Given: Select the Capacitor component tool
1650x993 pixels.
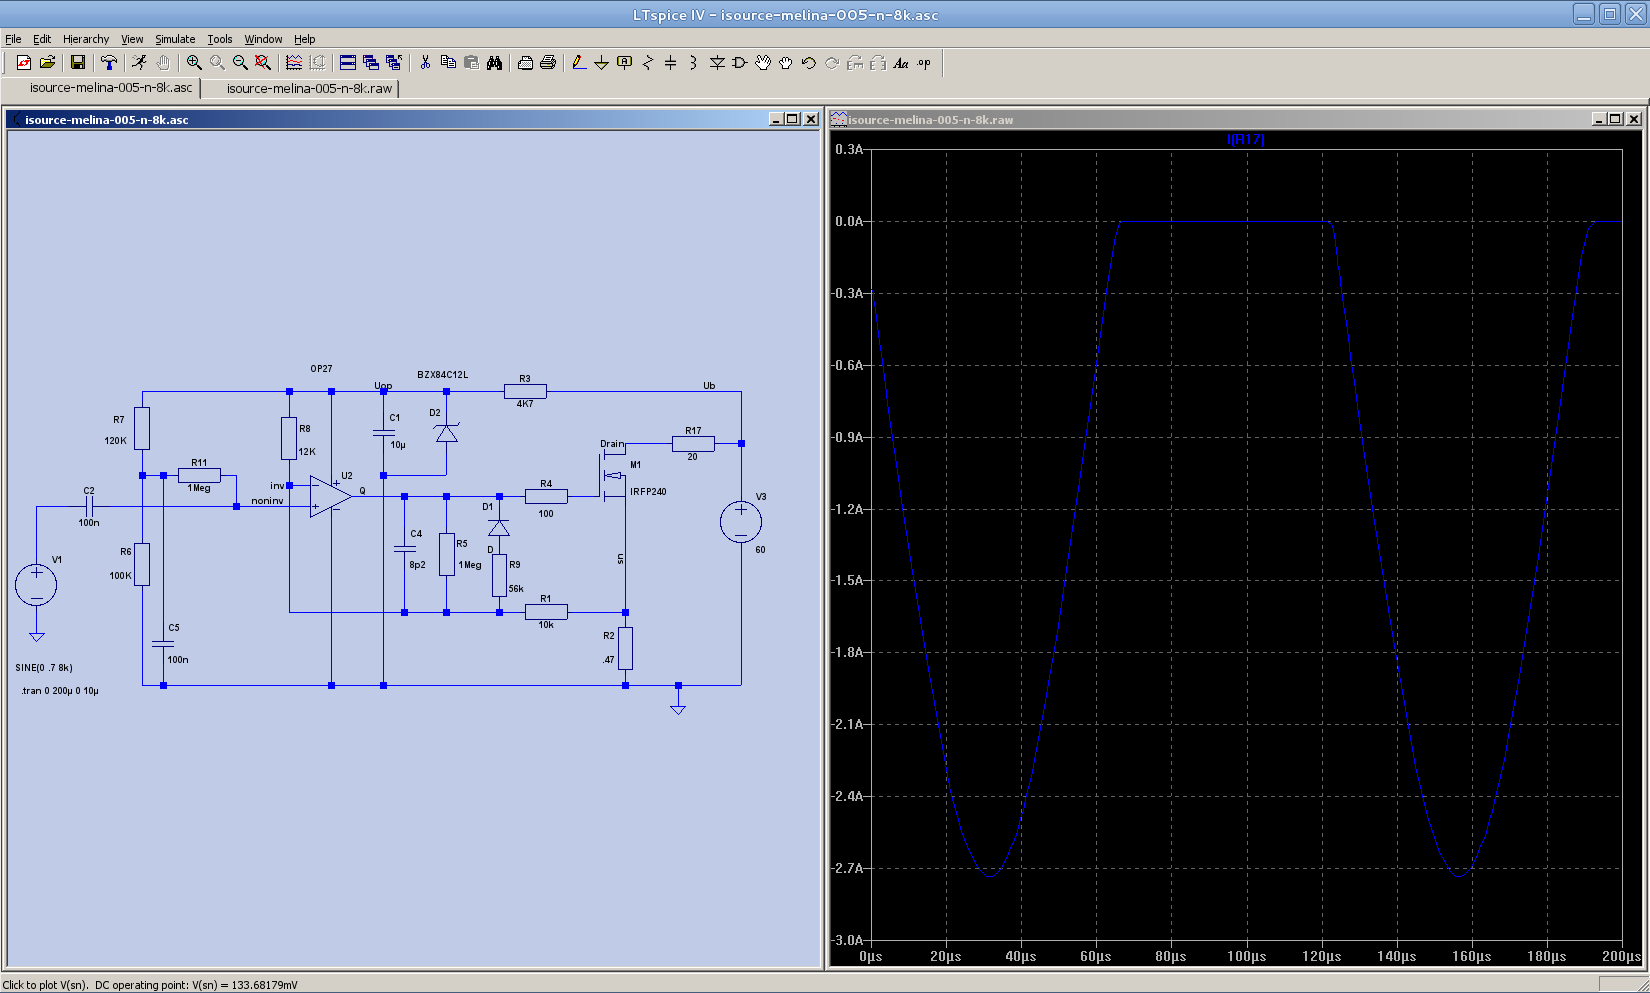Looking at the screenshot, I should coord(670,62).
